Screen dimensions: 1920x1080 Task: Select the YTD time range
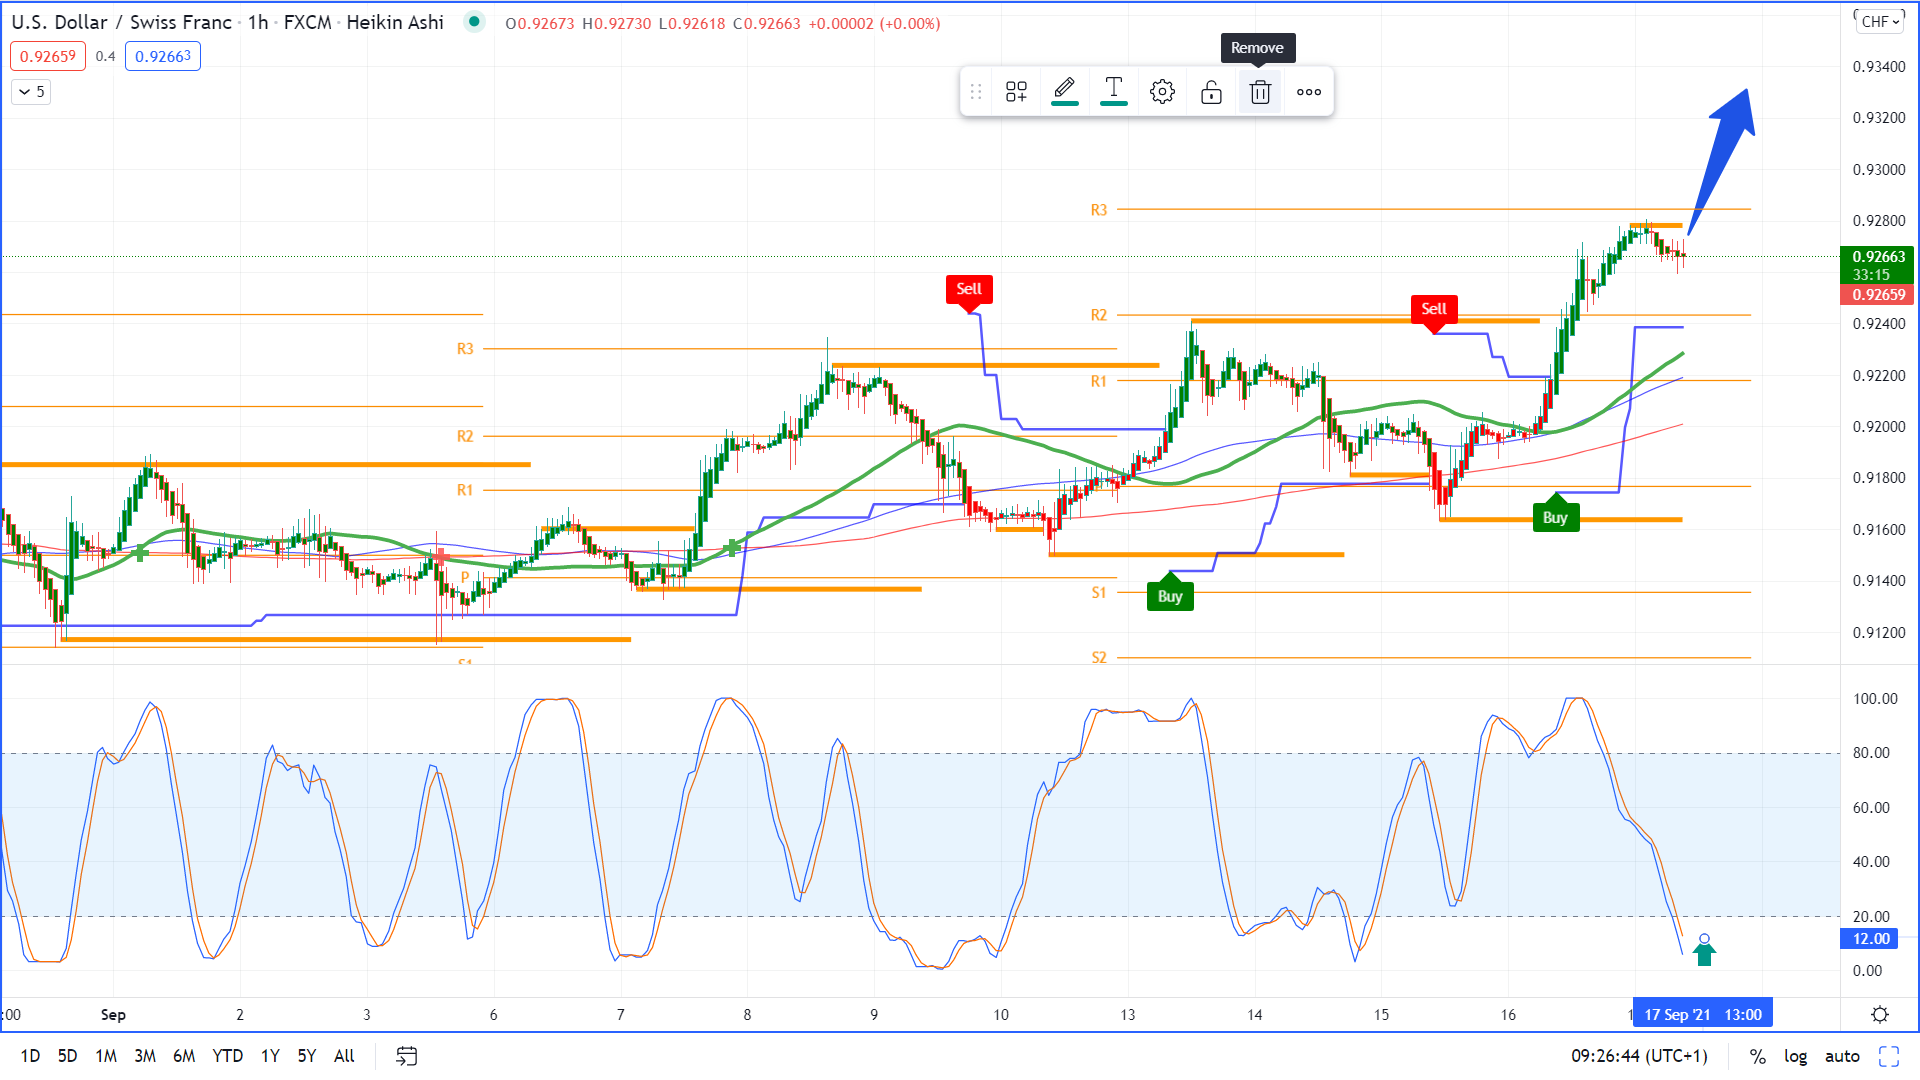[x=227, y=1056]
